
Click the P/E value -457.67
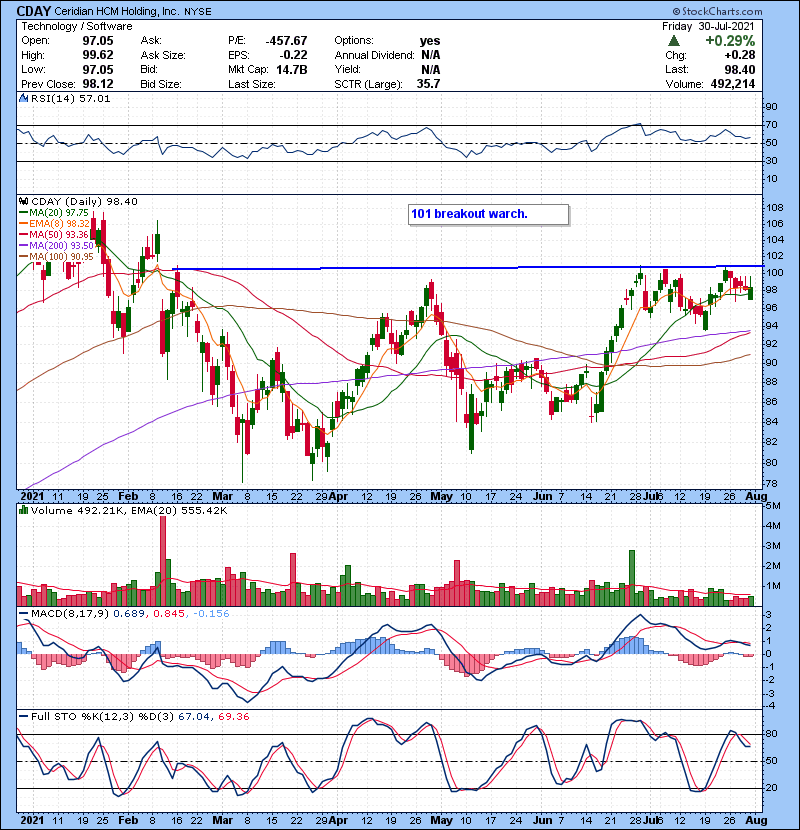click(286, 41)
